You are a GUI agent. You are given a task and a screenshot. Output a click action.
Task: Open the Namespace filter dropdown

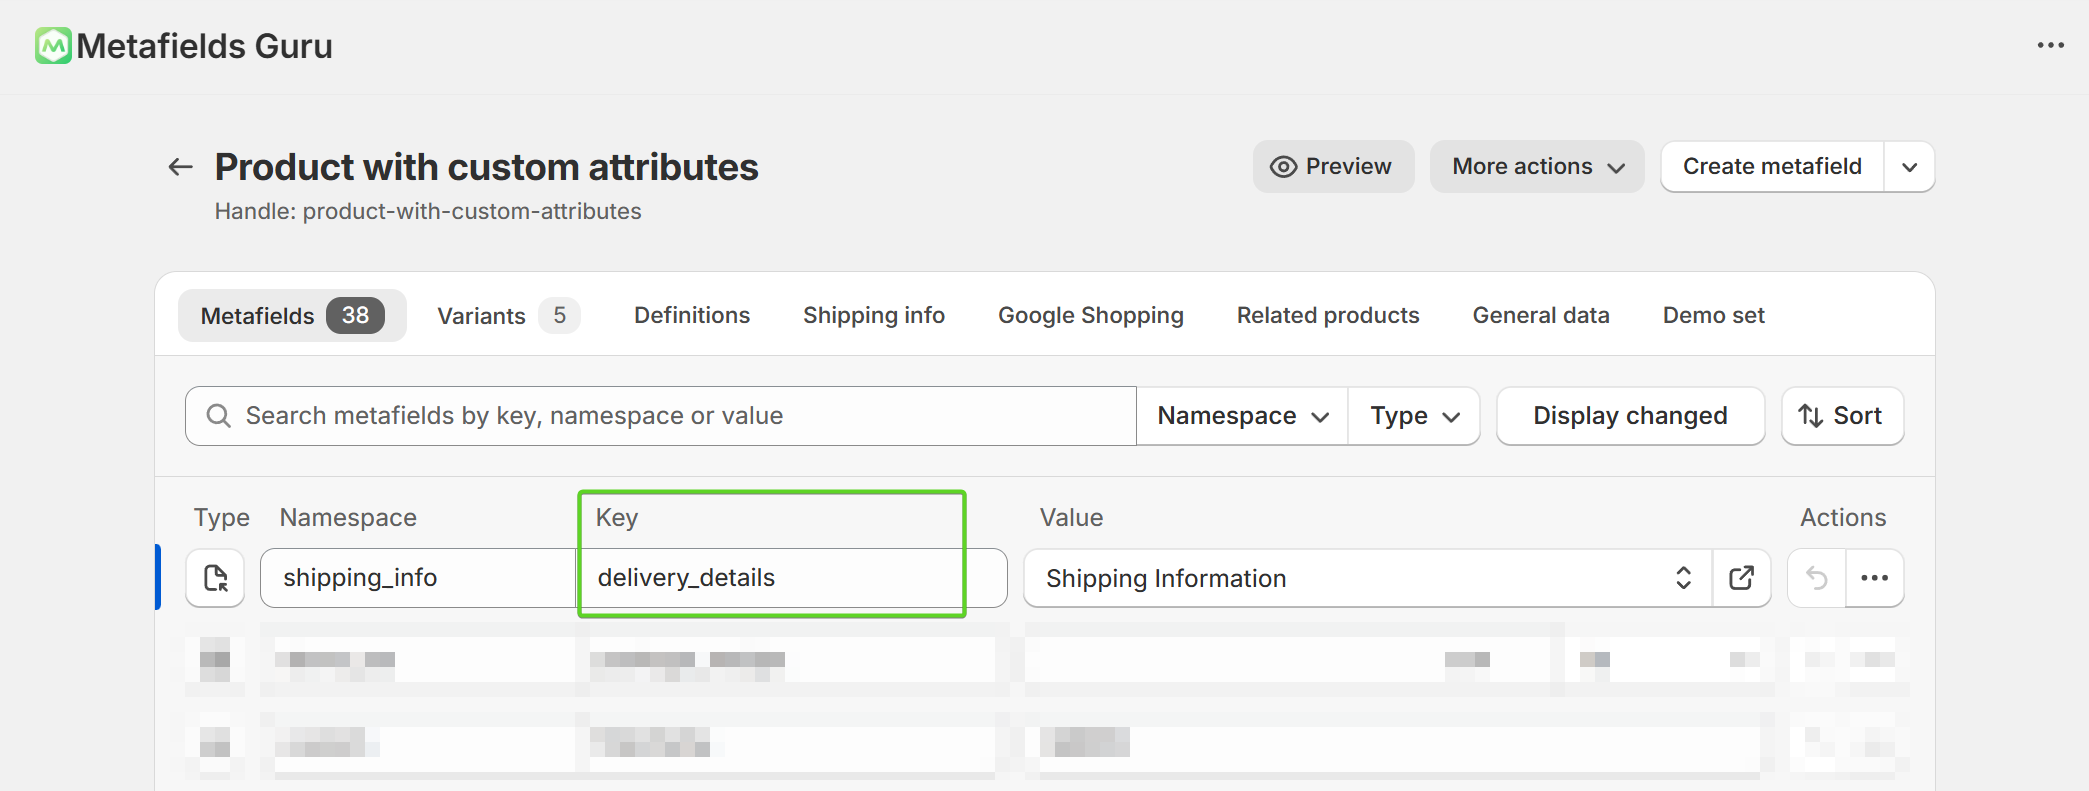point(1242,416)
